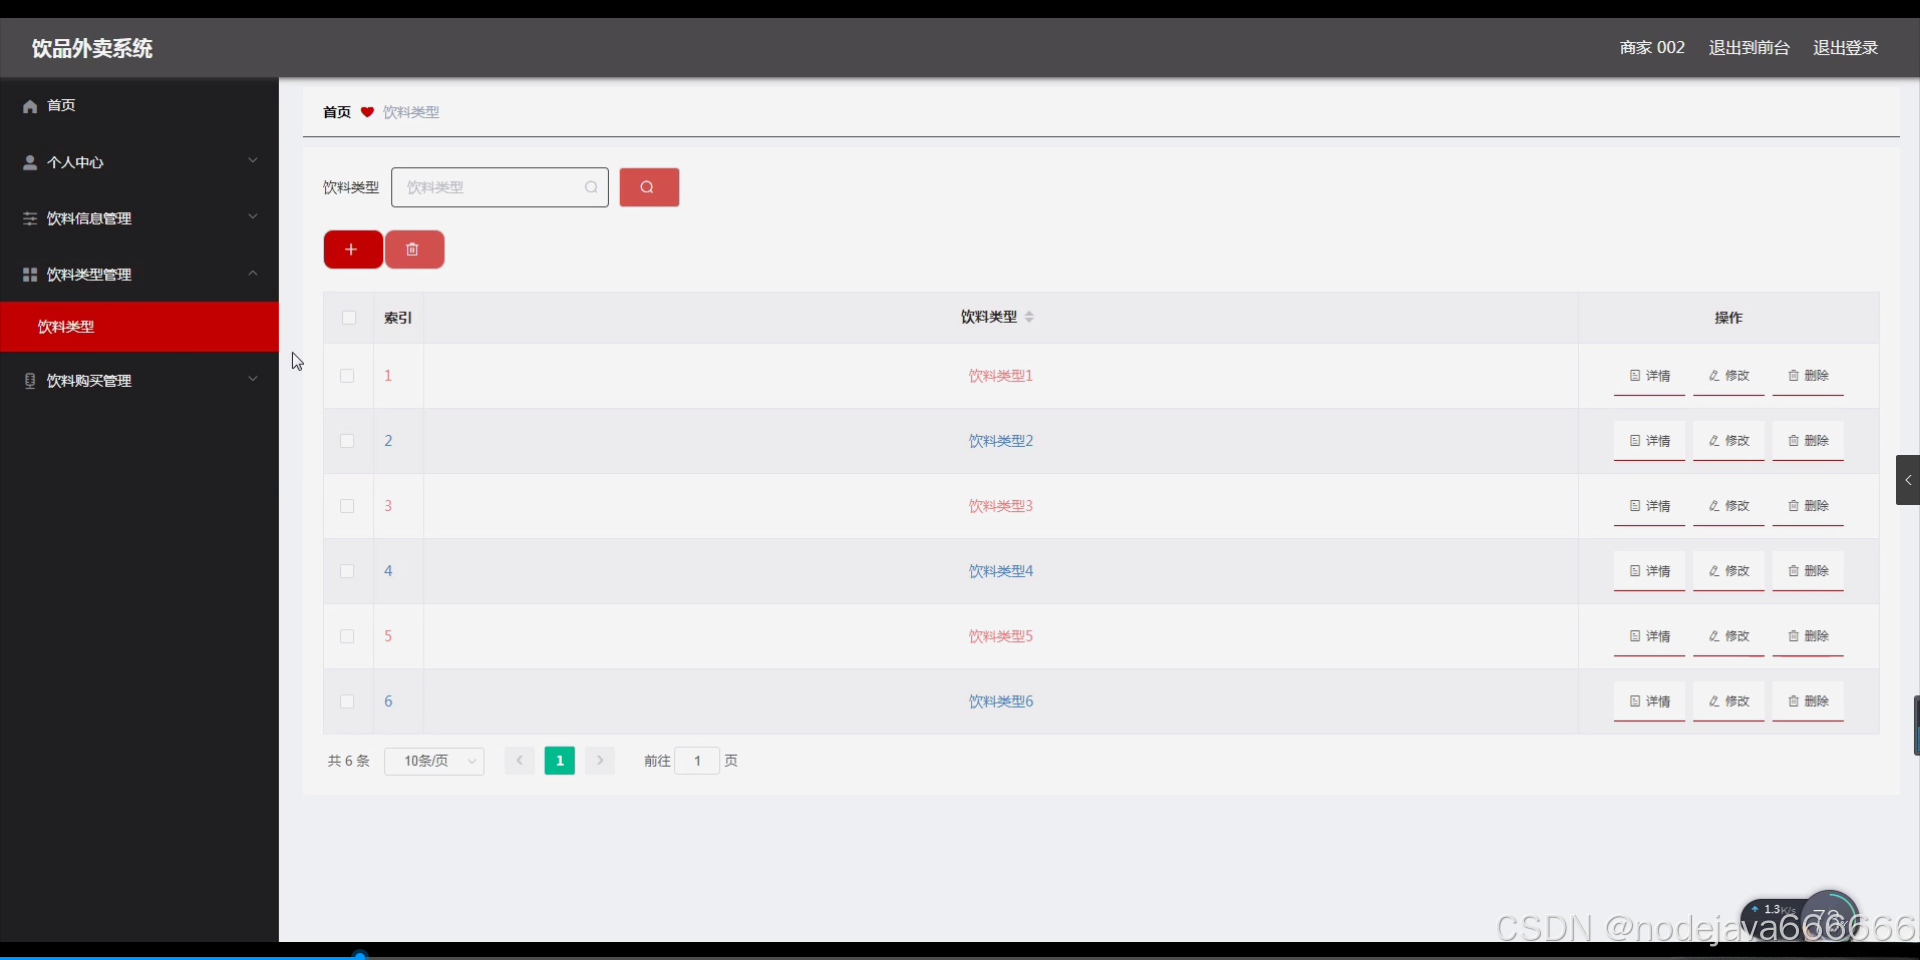Open 首页 in the sidebar
The height and width of the screenshot is (960, 1920).
click(x=139, y=106)
